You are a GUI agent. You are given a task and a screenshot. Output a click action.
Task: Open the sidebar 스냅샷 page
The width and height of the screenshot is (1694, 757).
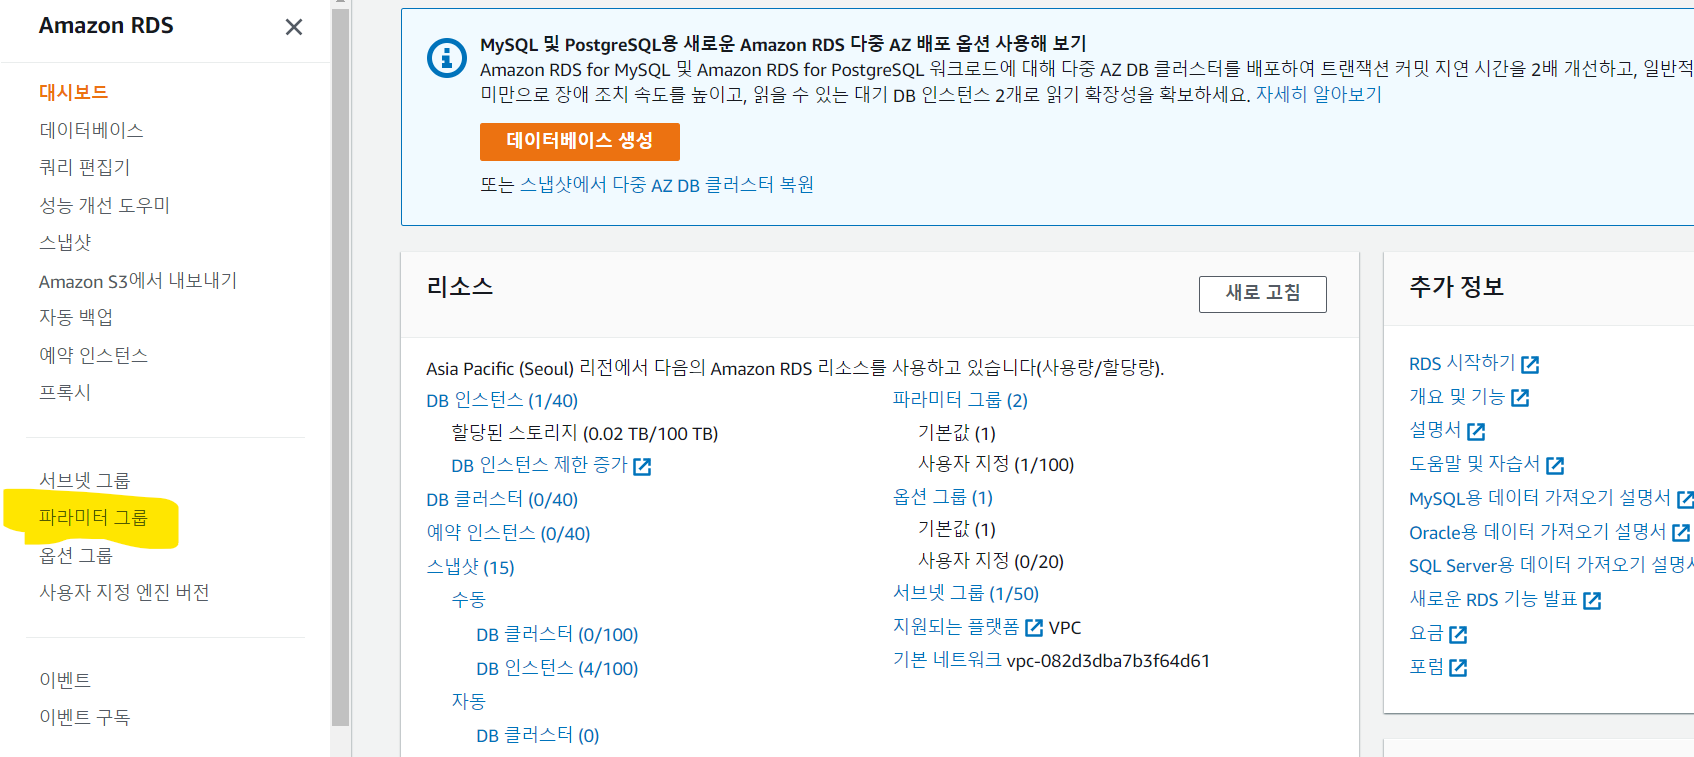pyautogui.click(x=65, y=242)
